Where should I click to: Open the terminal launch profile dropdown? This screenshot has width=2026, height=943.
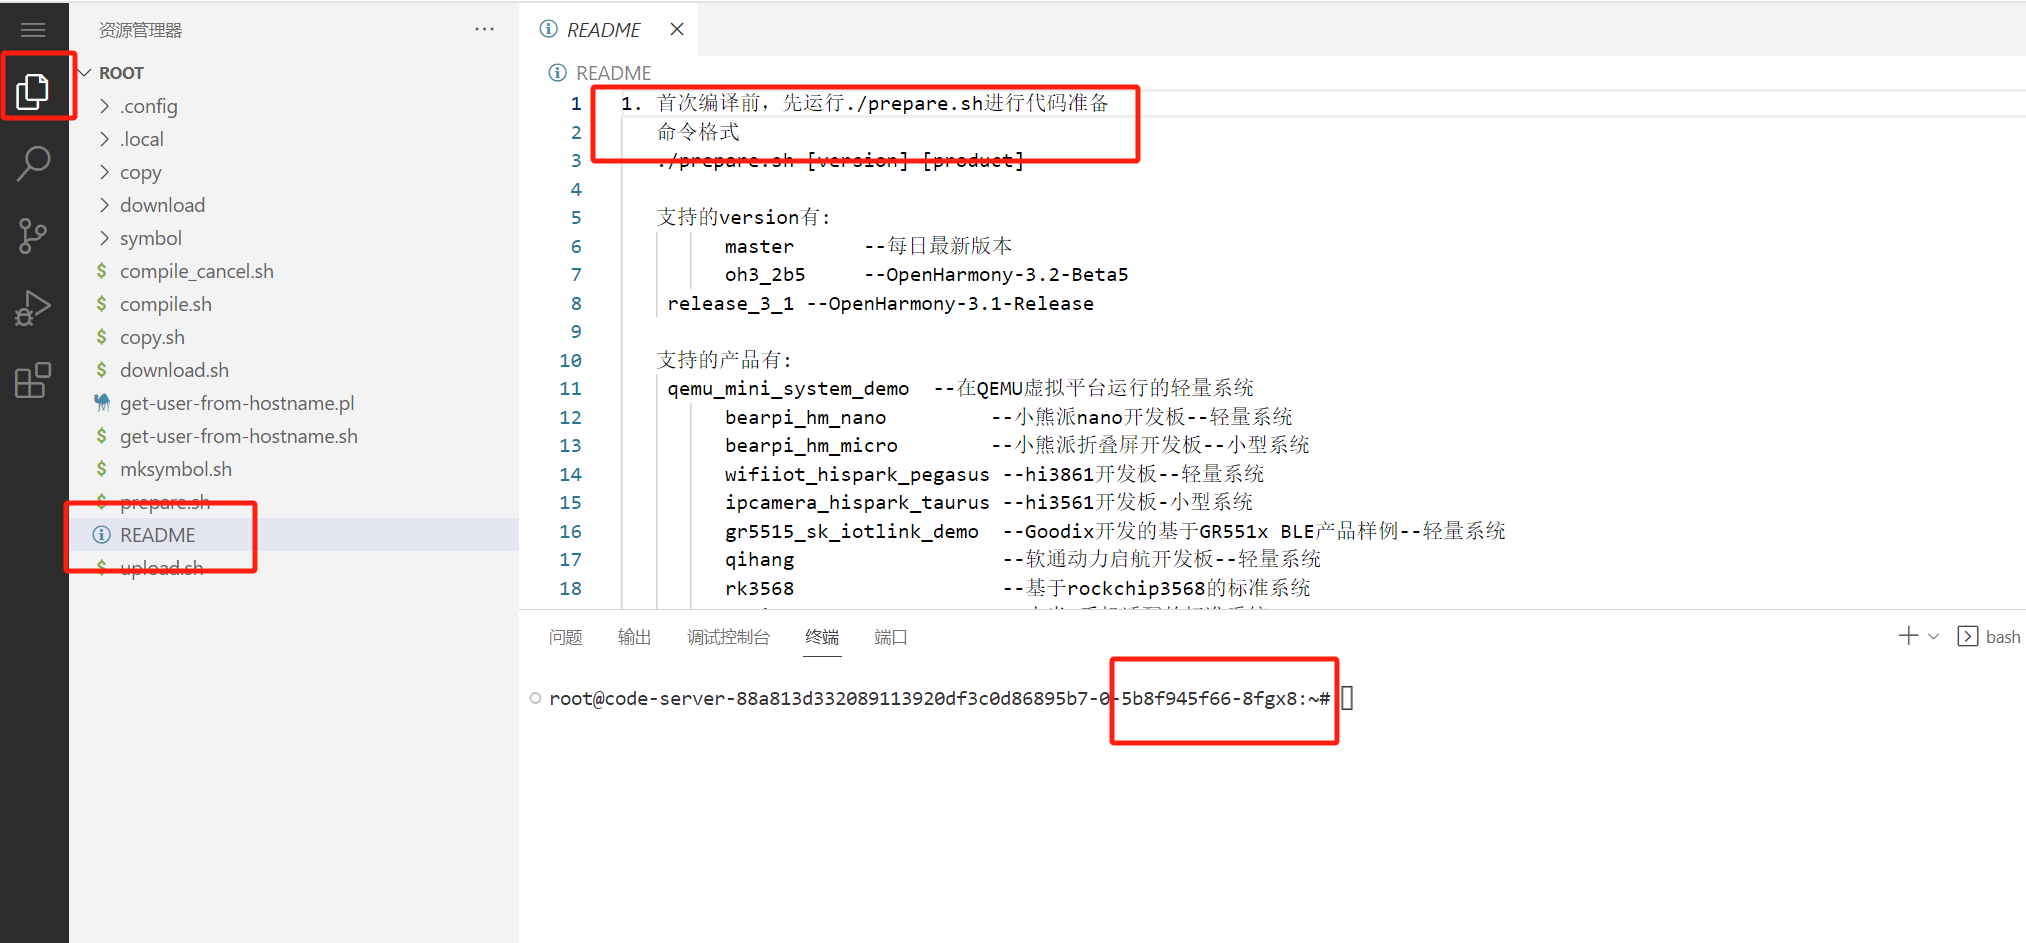1933,636
